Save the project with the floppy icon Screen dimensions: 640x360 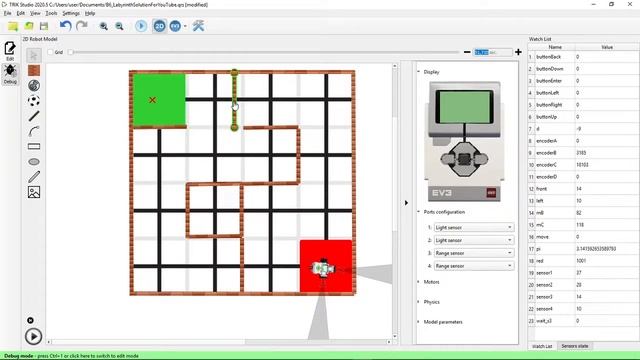pos(44,26)
